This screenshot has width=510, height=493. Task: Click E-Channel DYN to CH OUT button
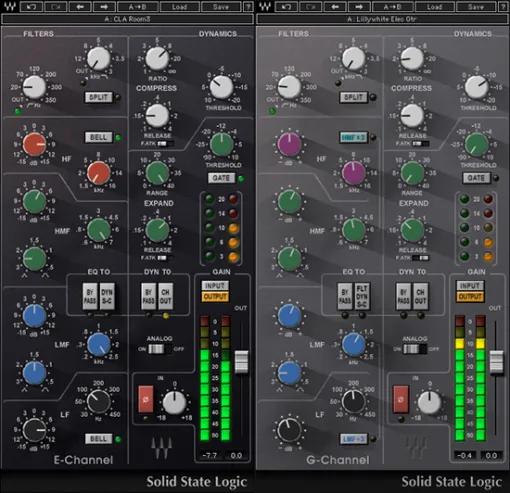click(165, 296)
